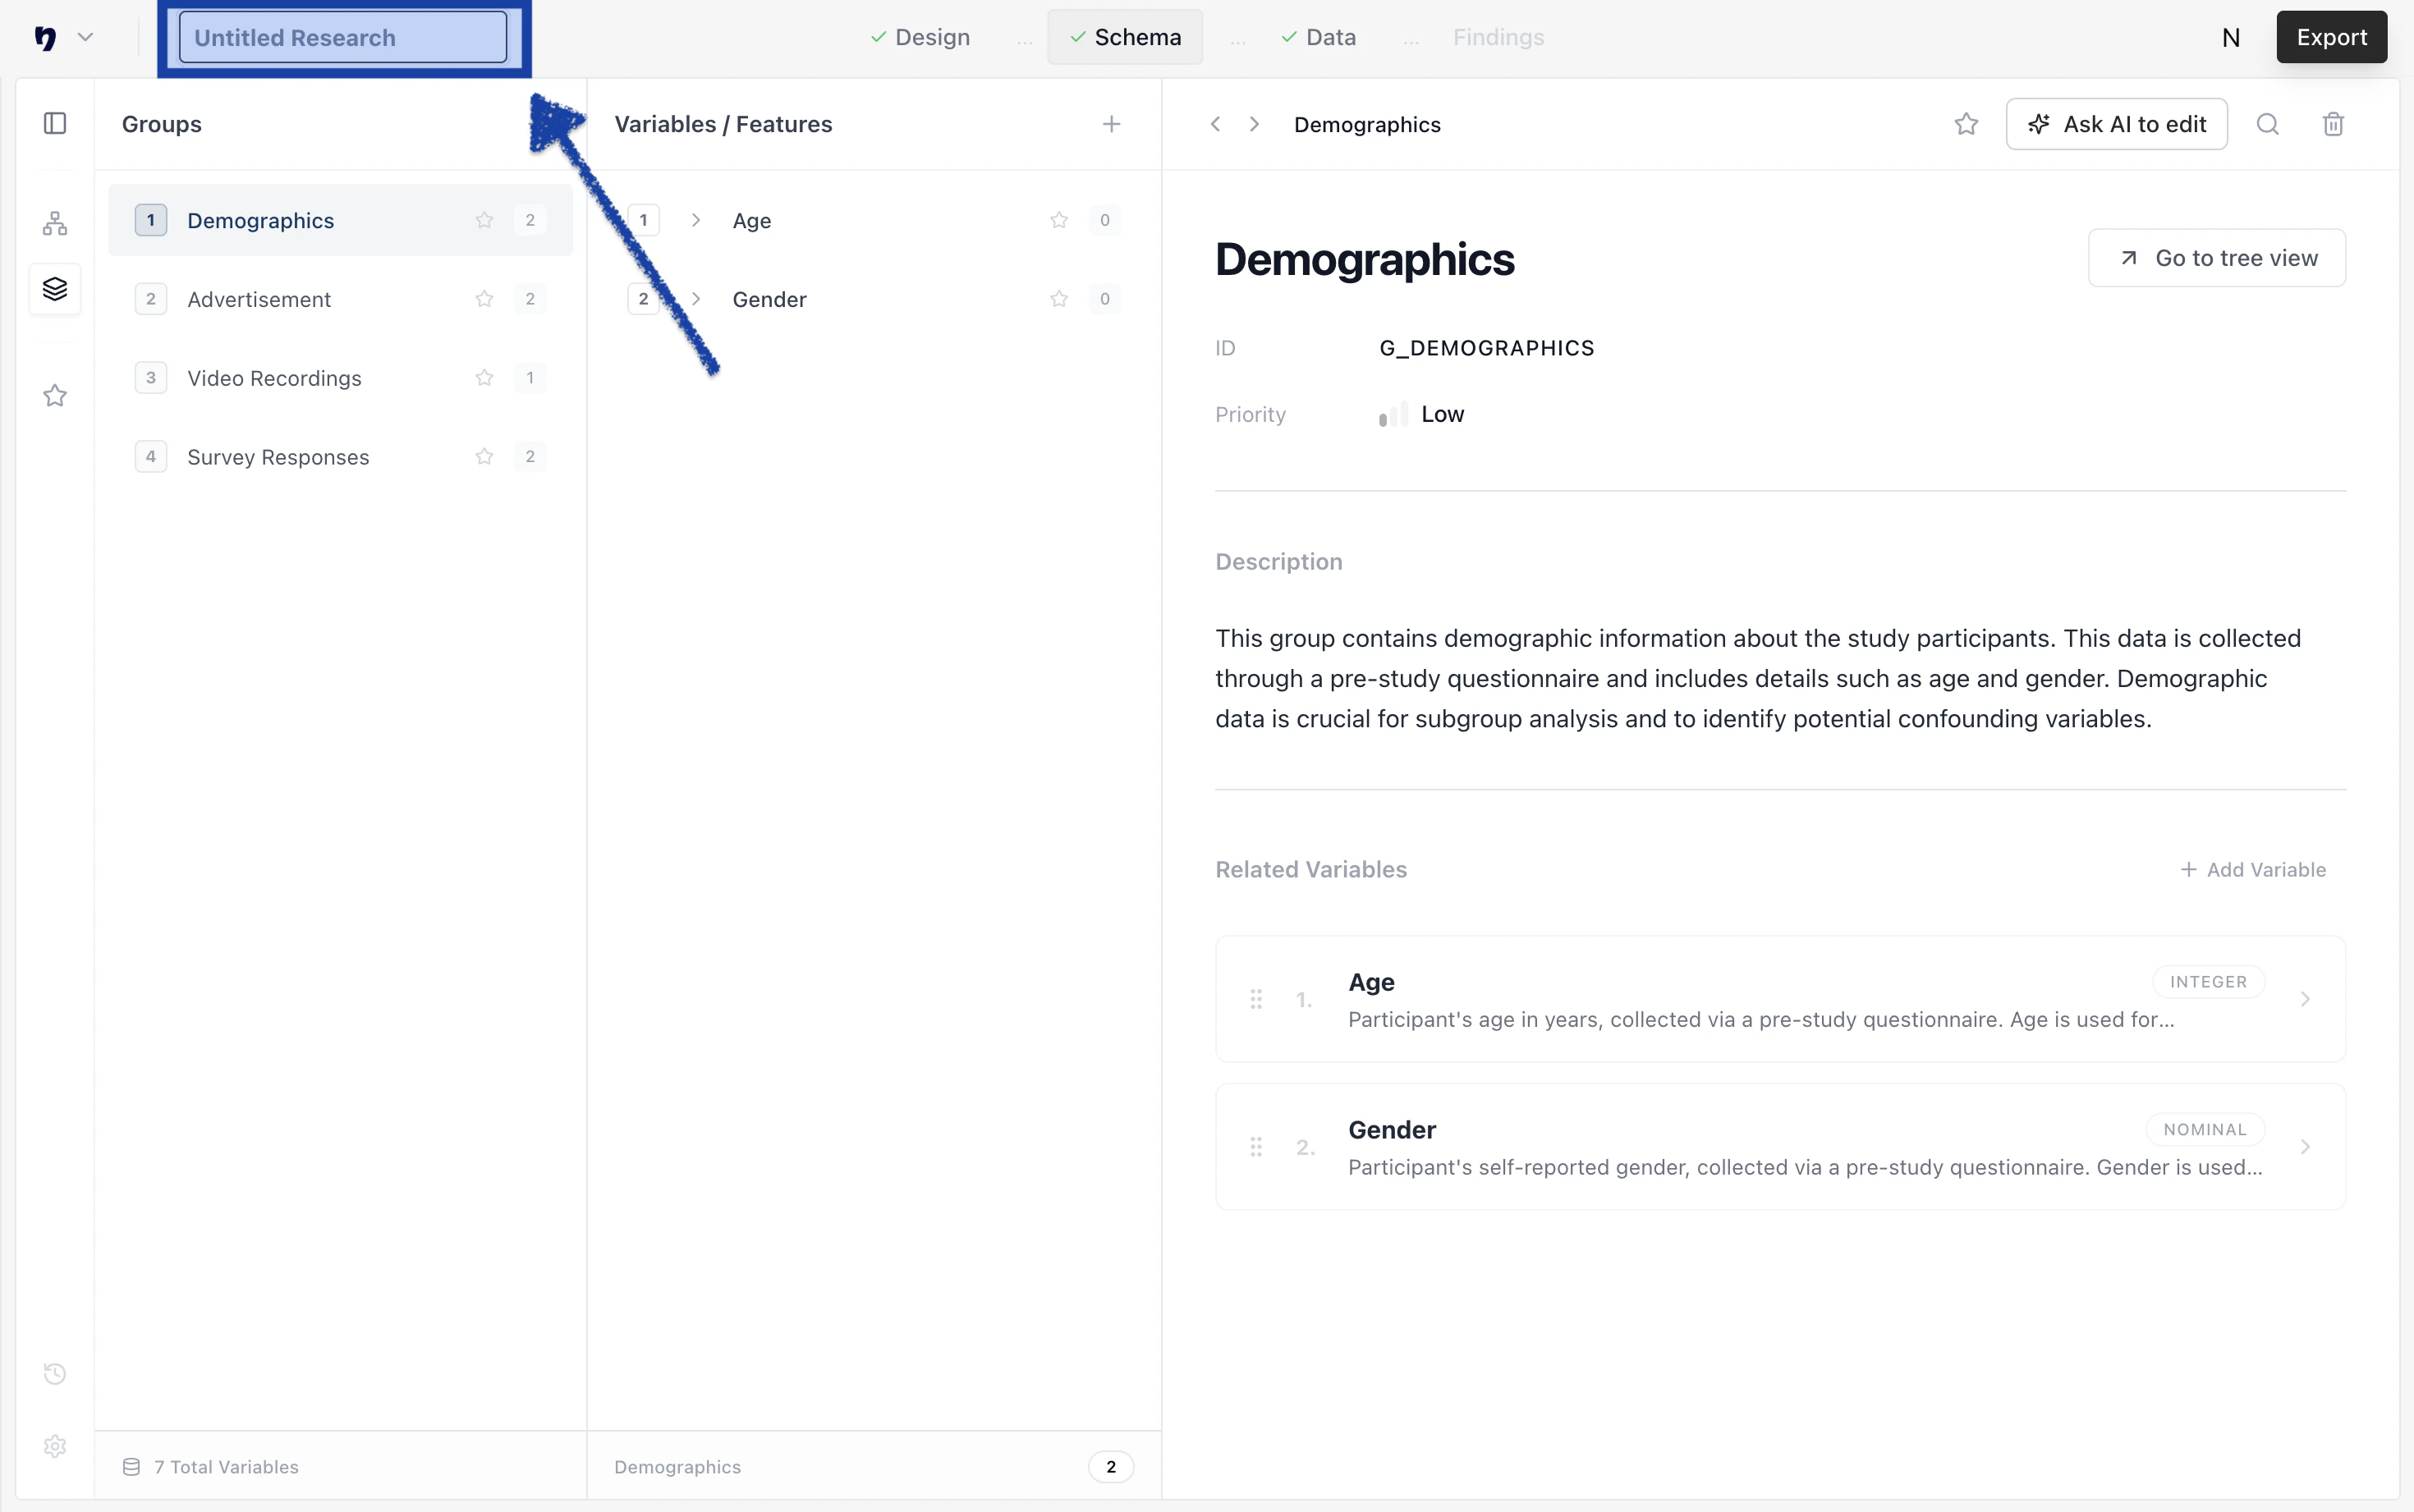Expand the Age variable chevron

click(696, 220)
